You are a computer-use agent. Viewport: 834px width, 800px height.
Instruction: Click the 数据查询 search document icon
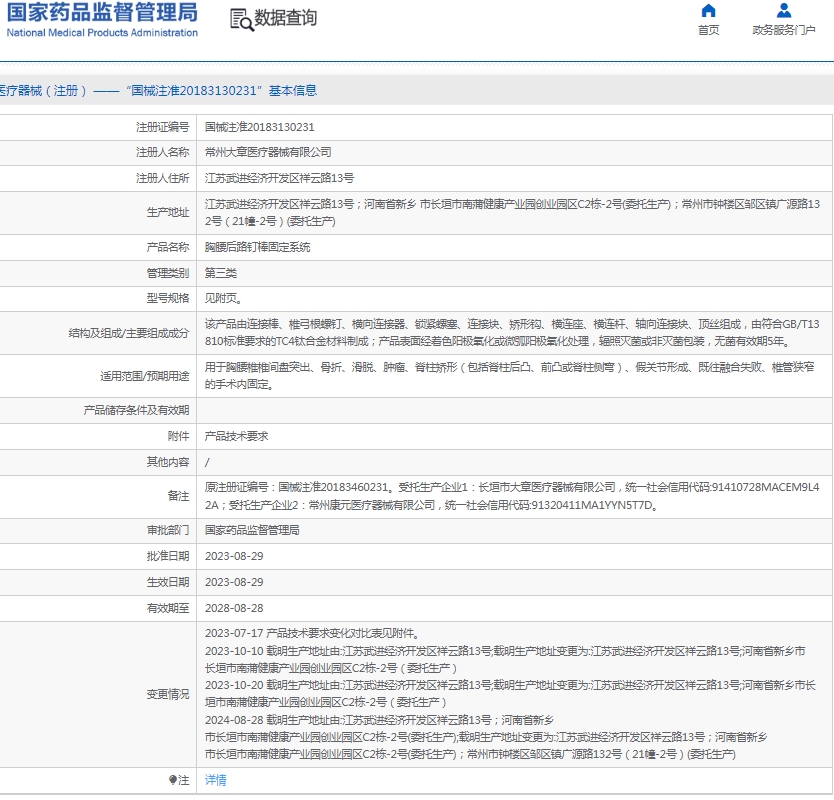241,20
